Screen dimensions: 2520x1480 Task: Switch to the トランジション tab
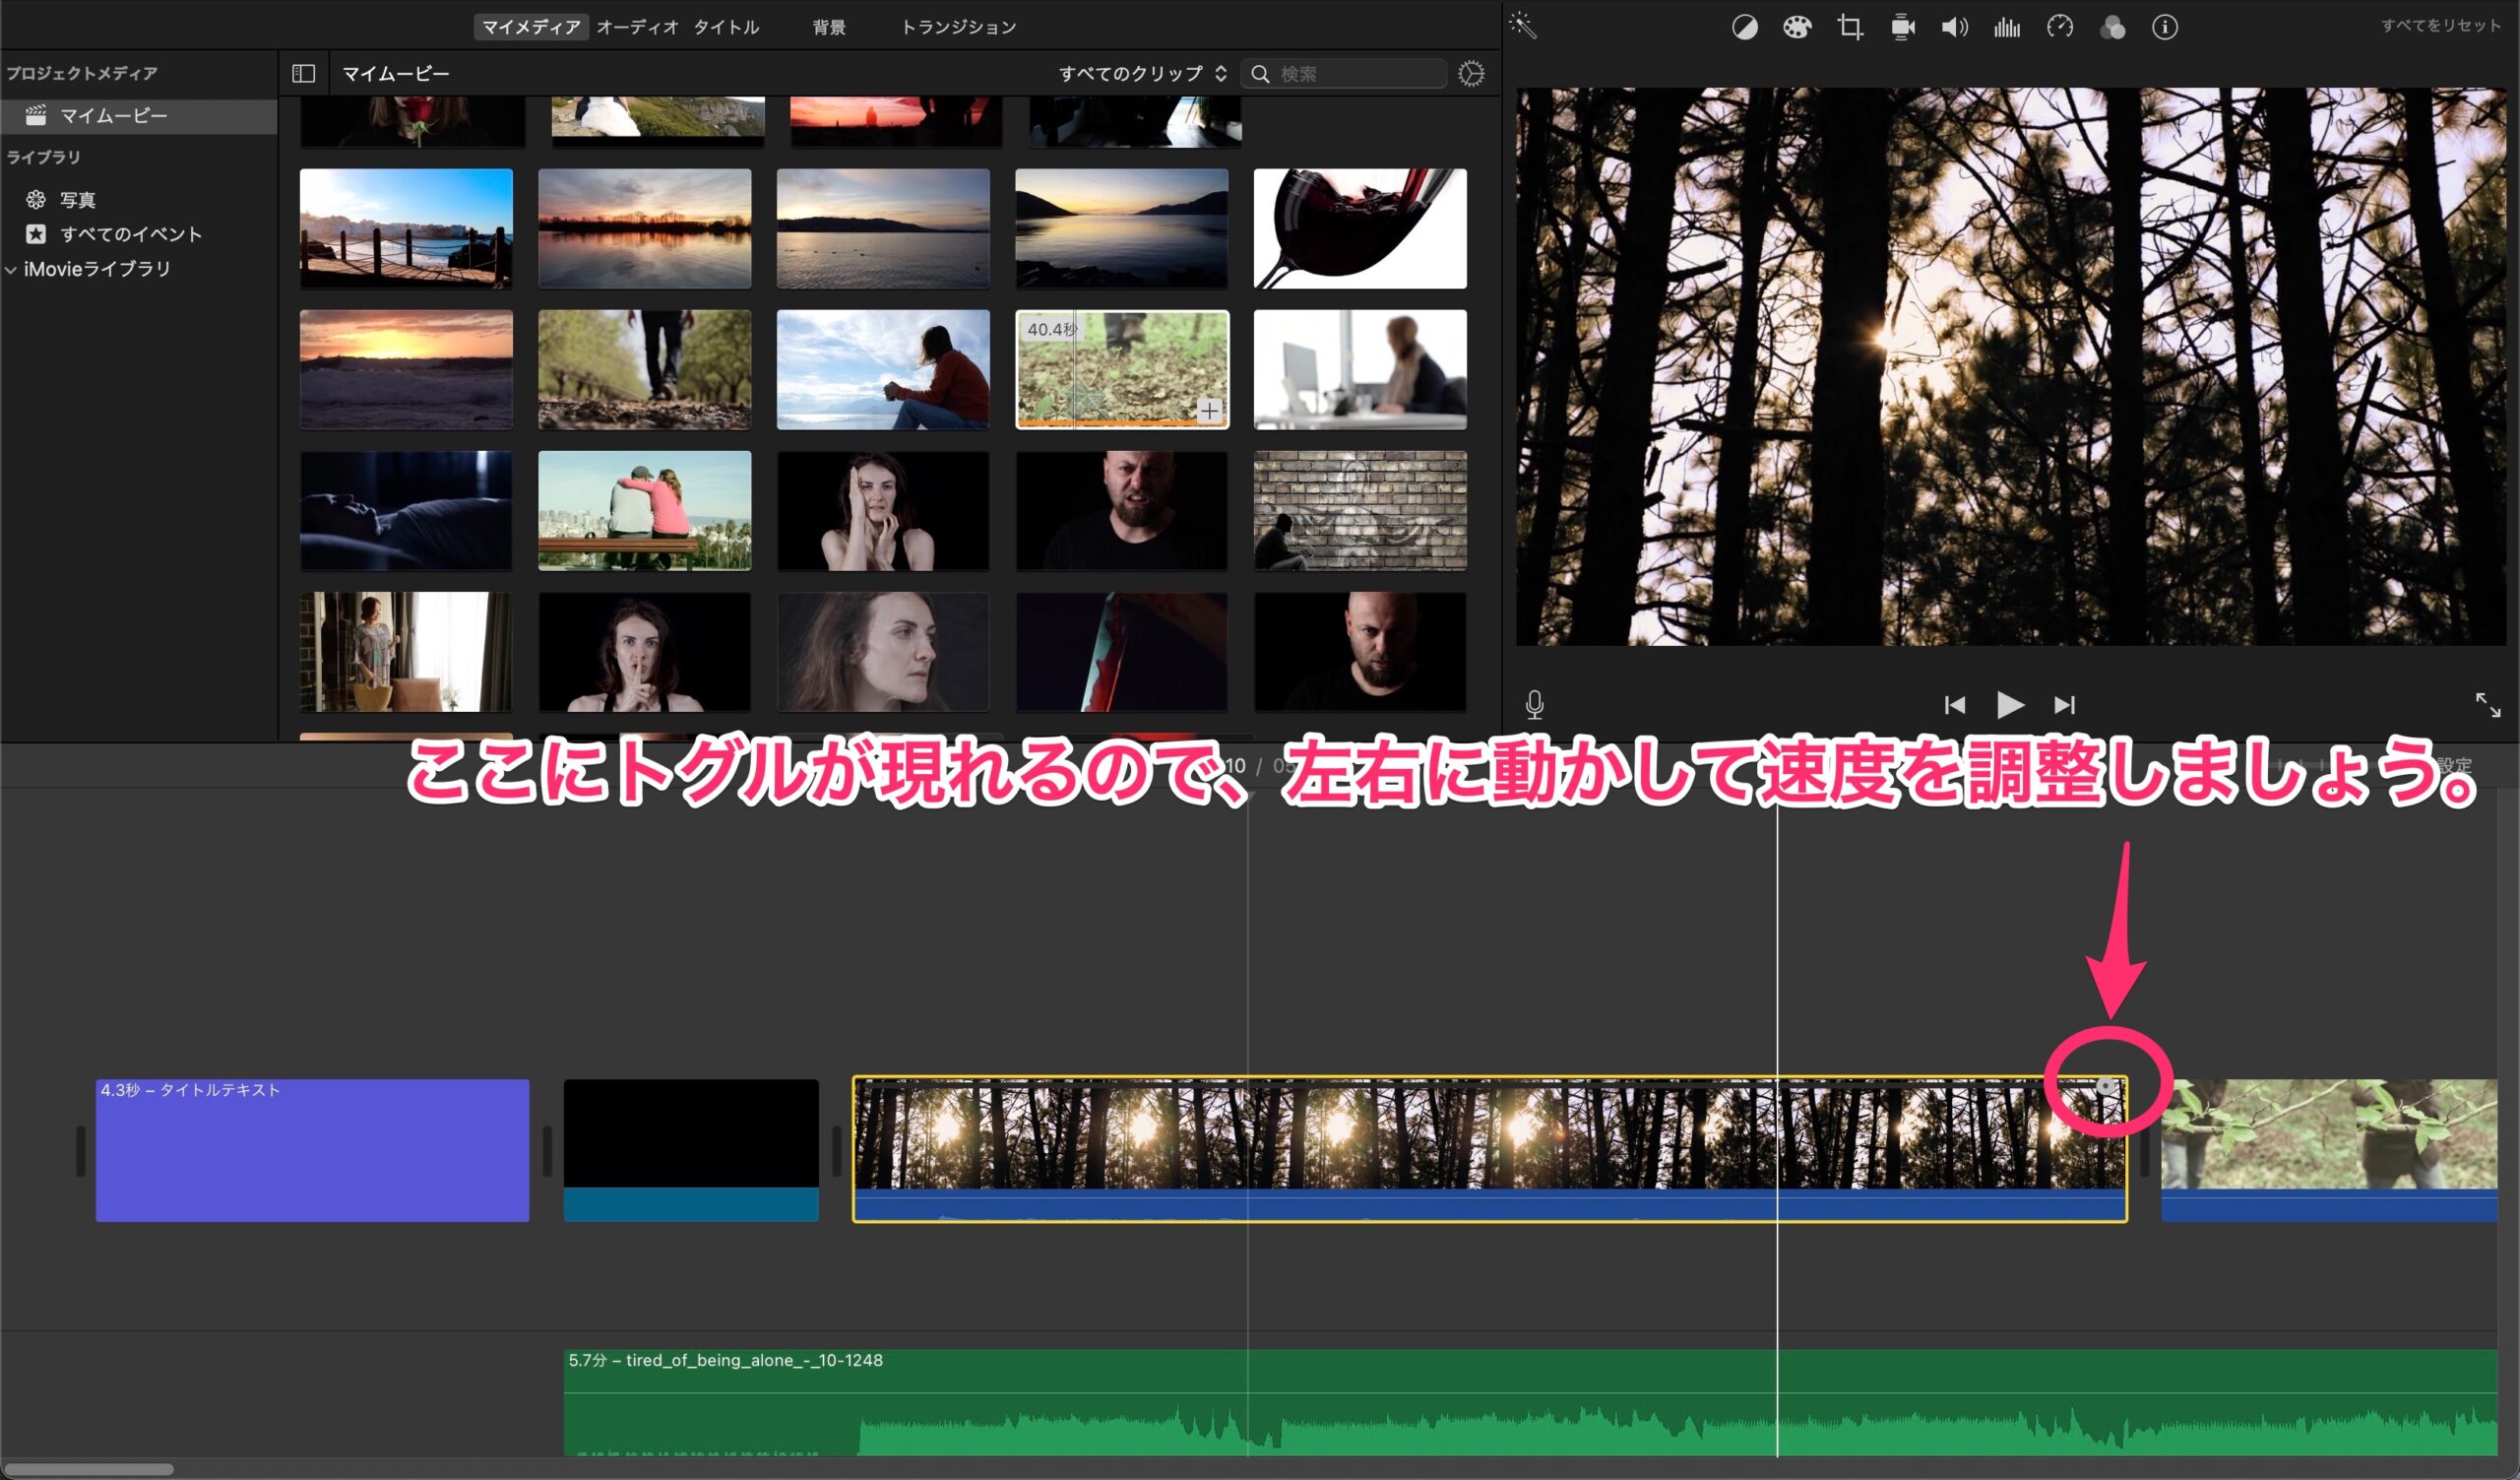pyautogui.click(x=958, y=27)
